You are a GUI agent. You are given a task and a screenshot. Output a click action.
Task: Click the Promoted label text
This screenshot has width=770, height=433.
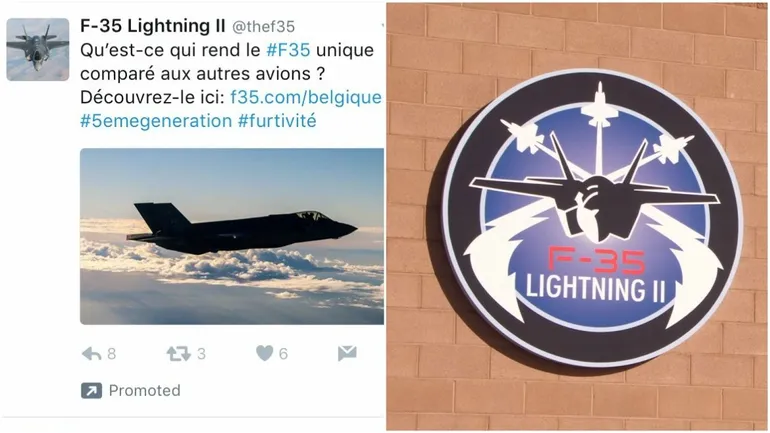pos(144,391)
